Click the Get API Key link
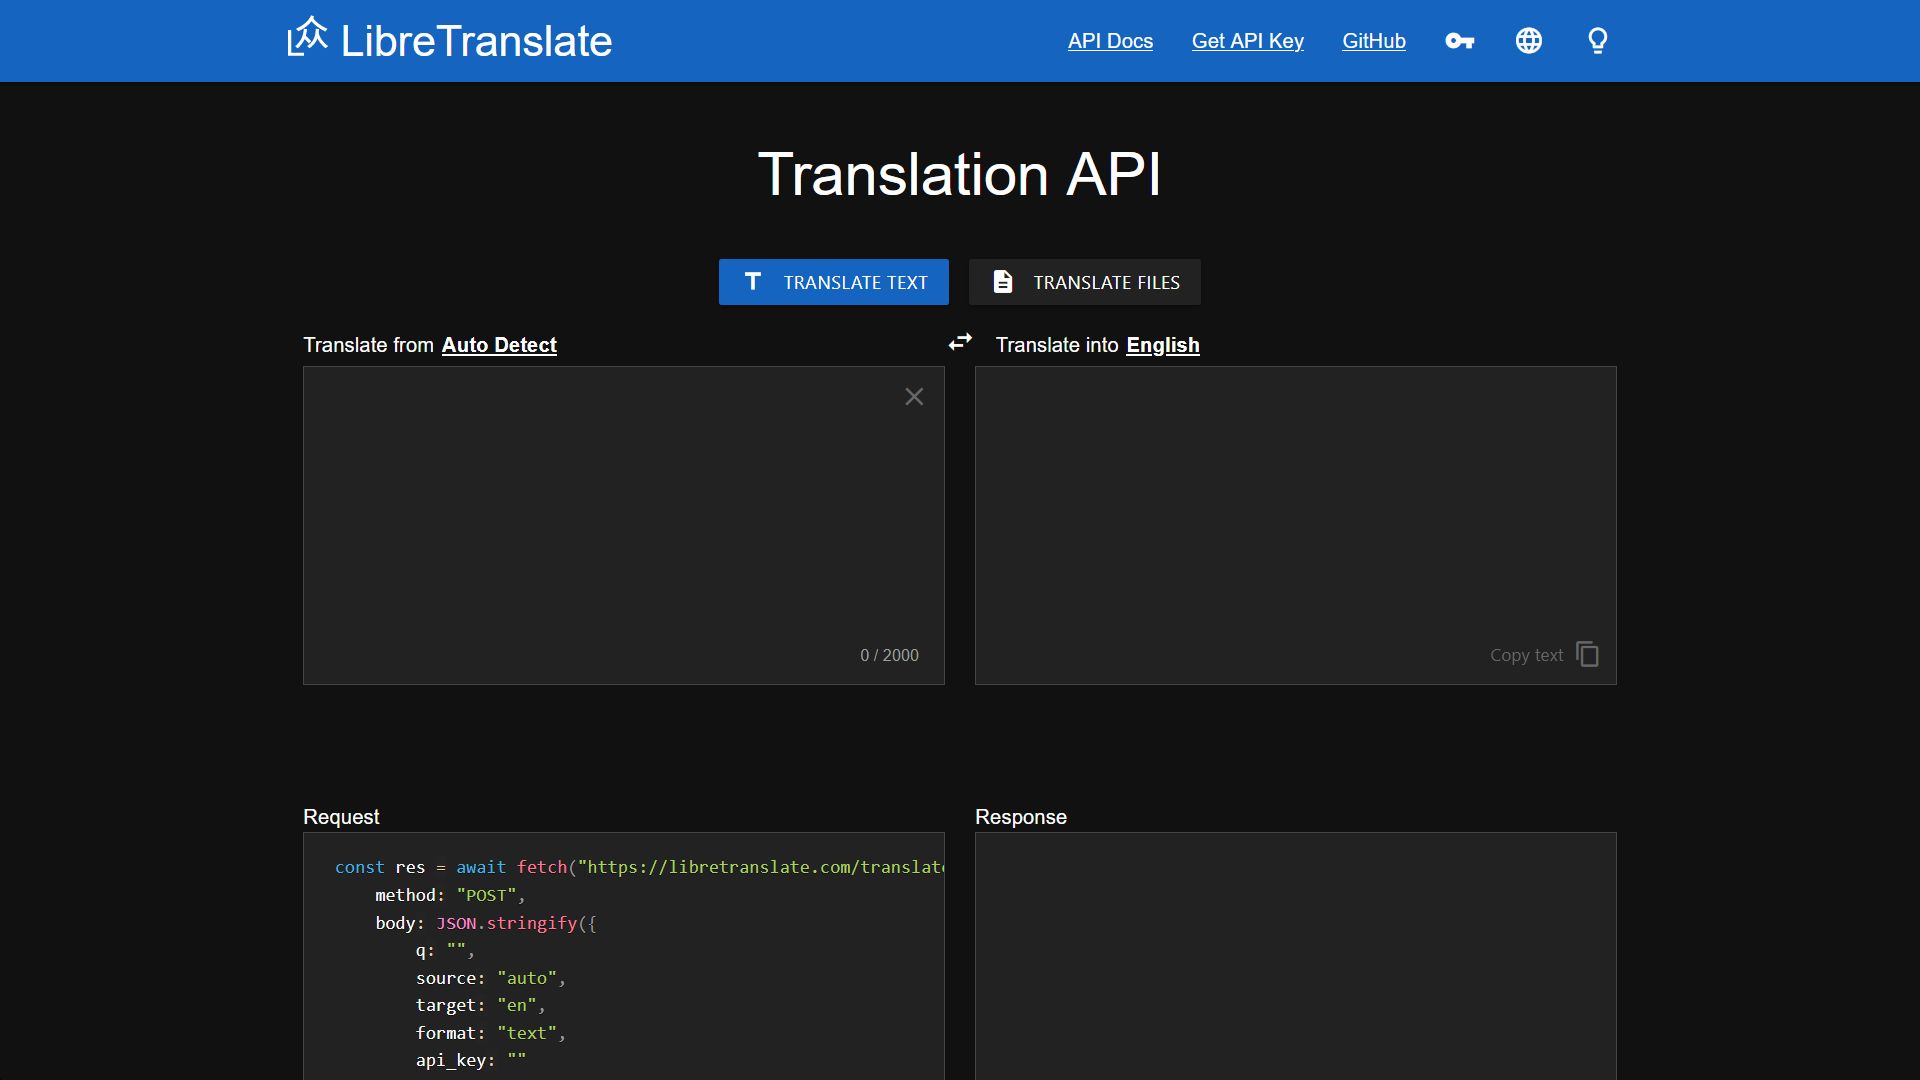 coord(1247,41)
